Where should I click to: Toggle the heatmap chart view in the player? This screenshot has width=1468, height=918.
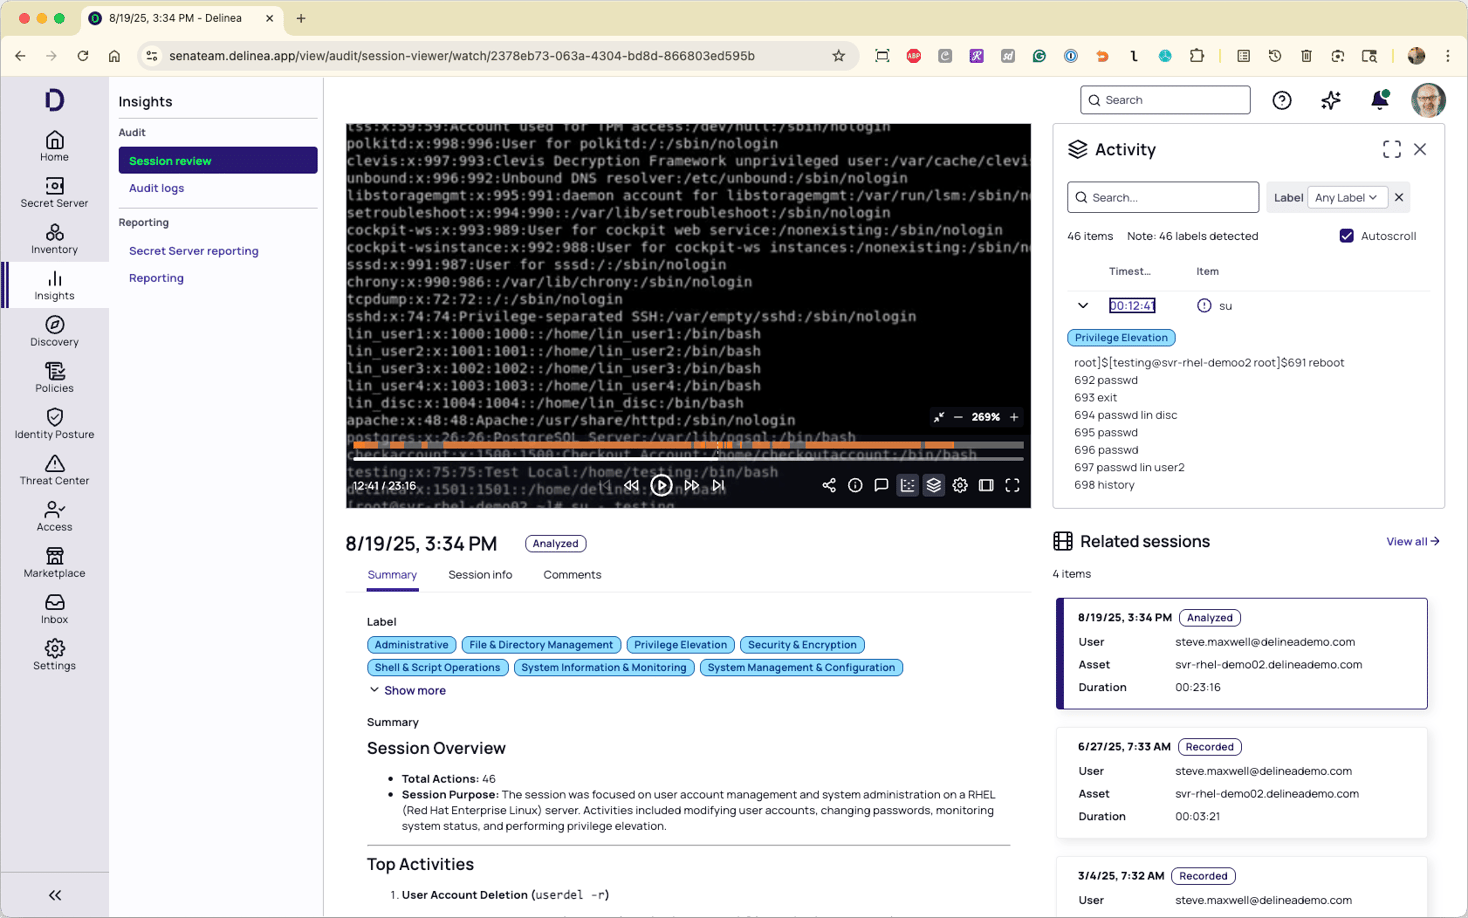click(907, 485)
